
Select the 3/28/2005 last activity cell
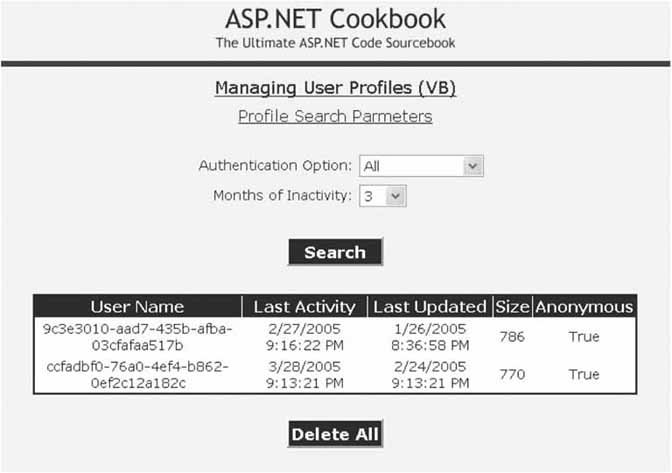(x=304, y=374)
